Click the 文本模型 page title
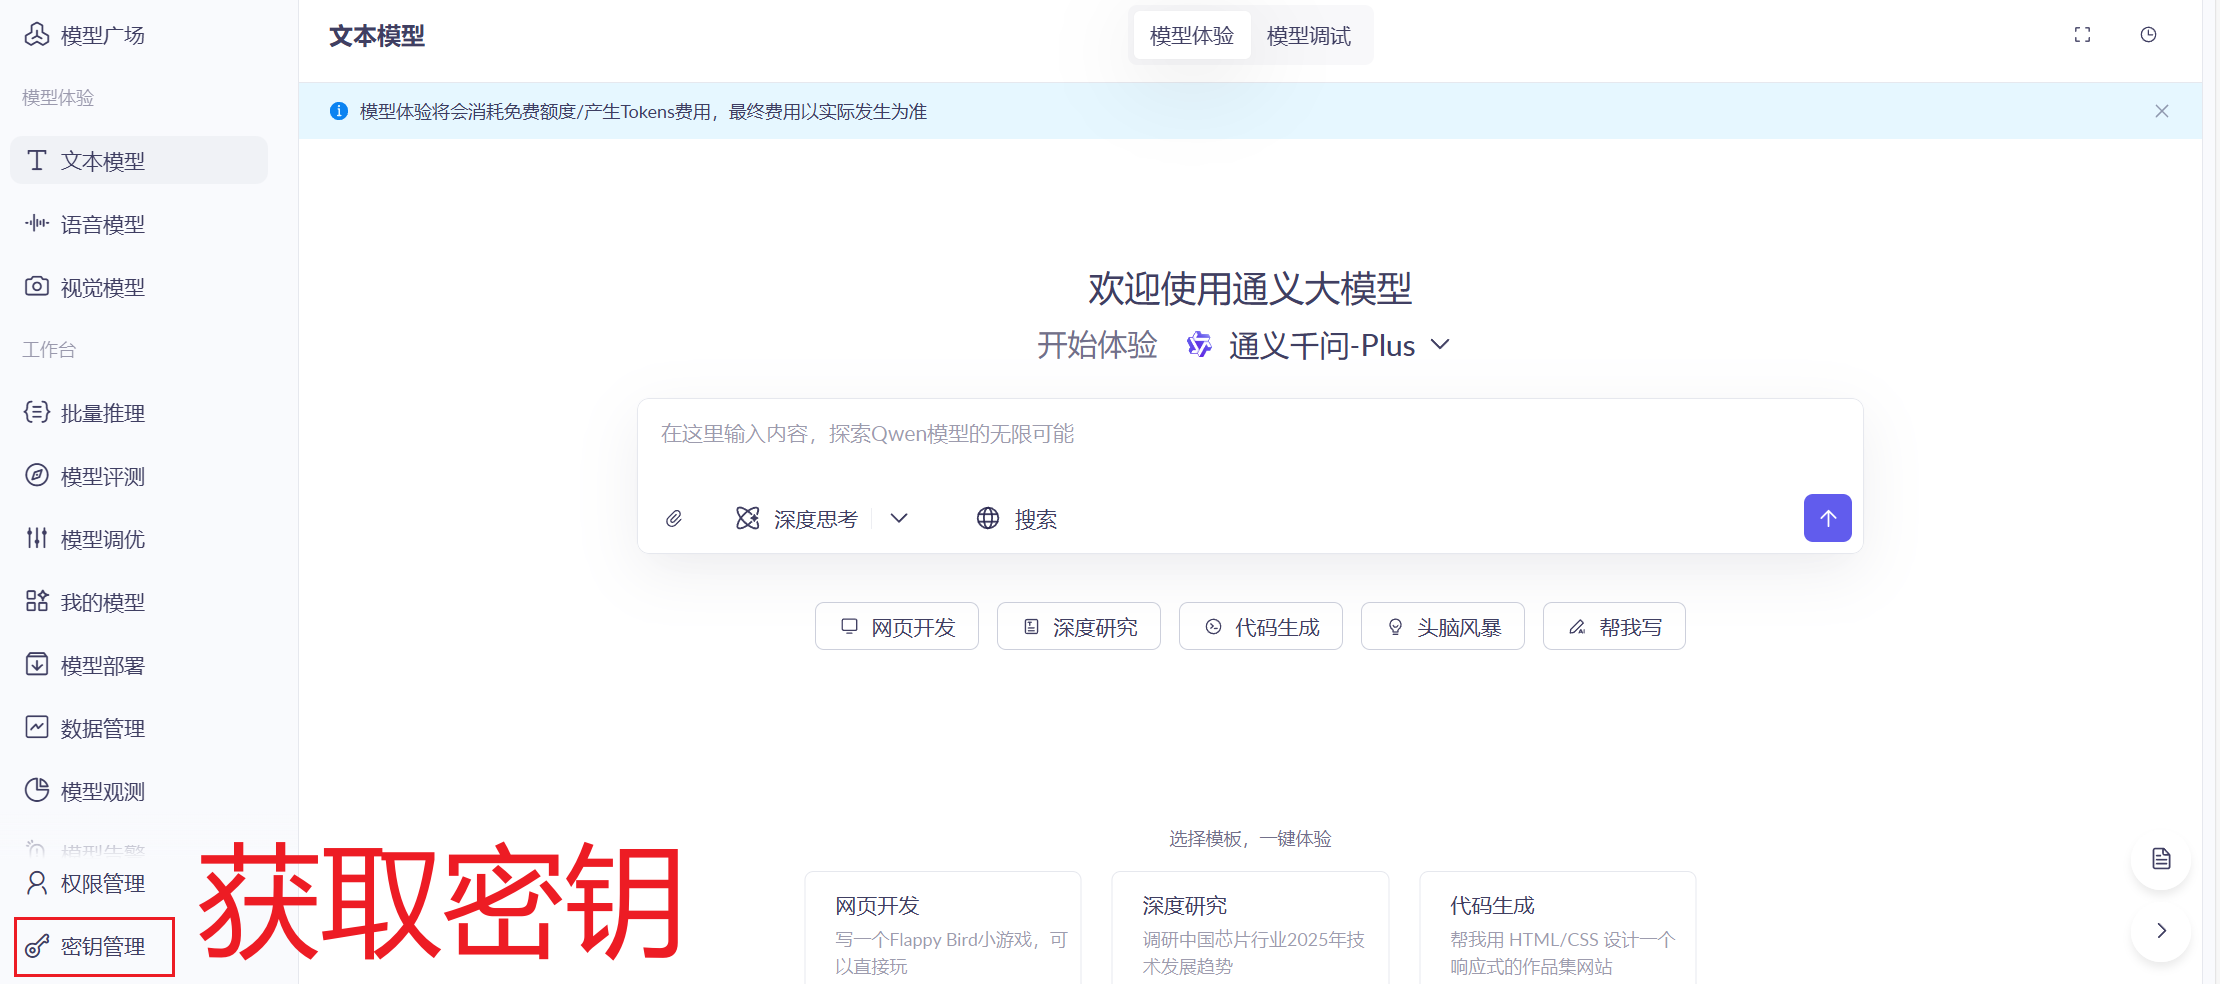The image size is (2220, 984). click(x=377, y=36)
